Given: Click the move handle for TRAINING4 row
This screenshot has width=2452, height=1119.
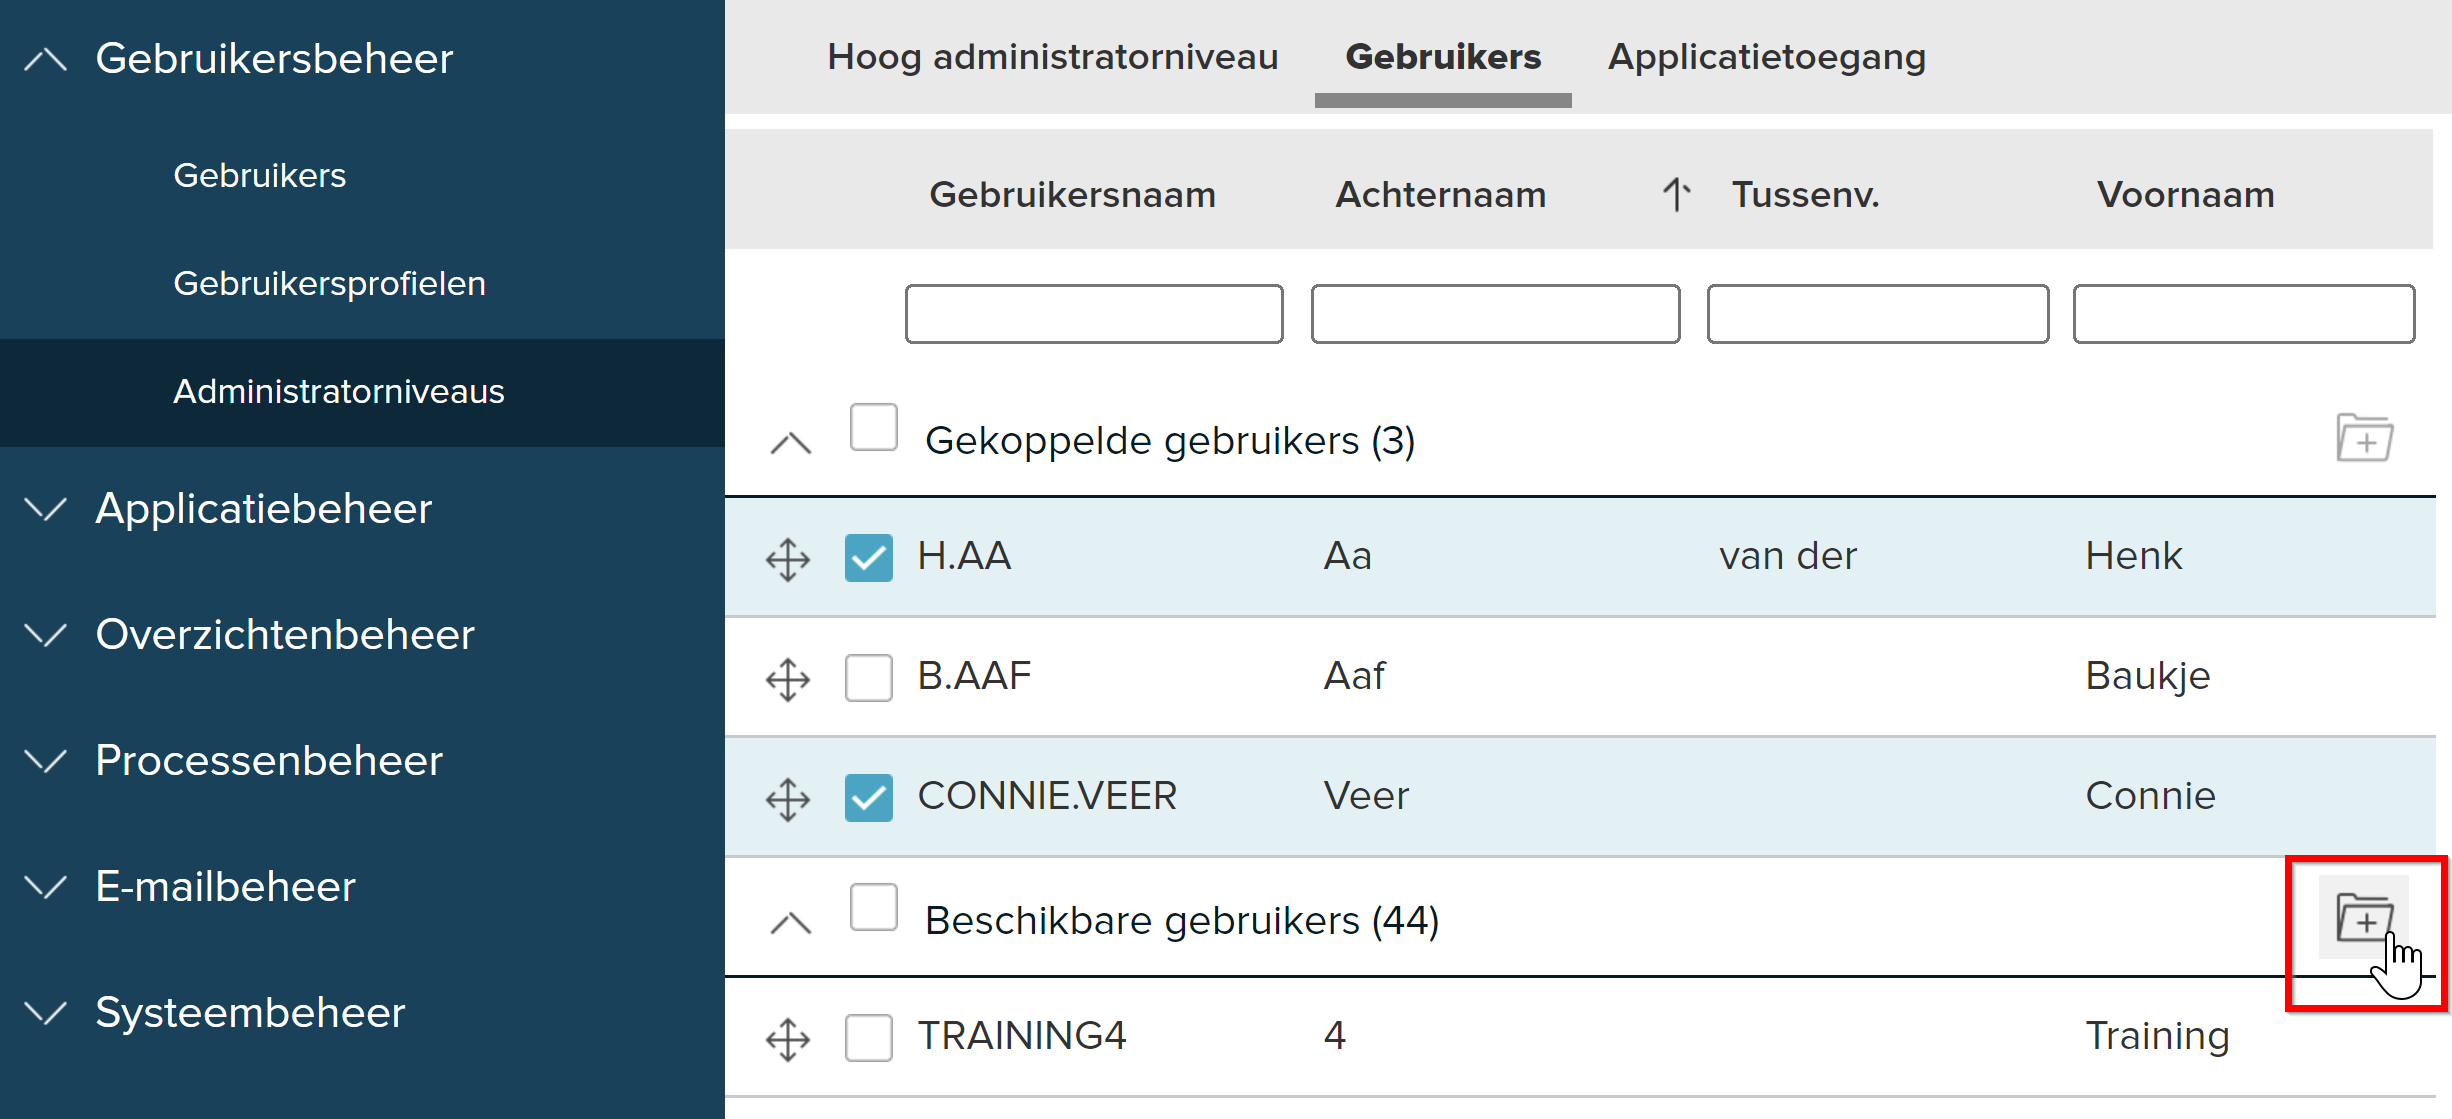Looking at the screenshot, I should pos(788,1039).
